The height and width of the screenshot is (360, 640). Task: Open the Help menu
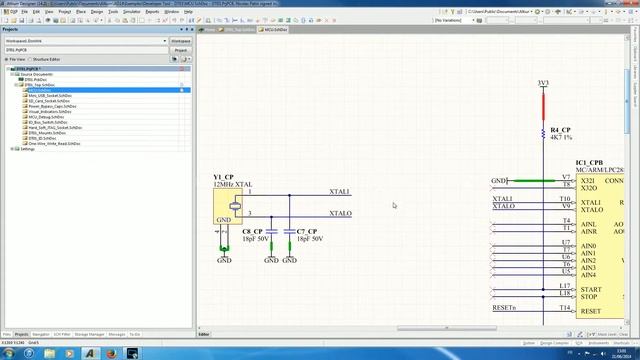pos(188,12)
